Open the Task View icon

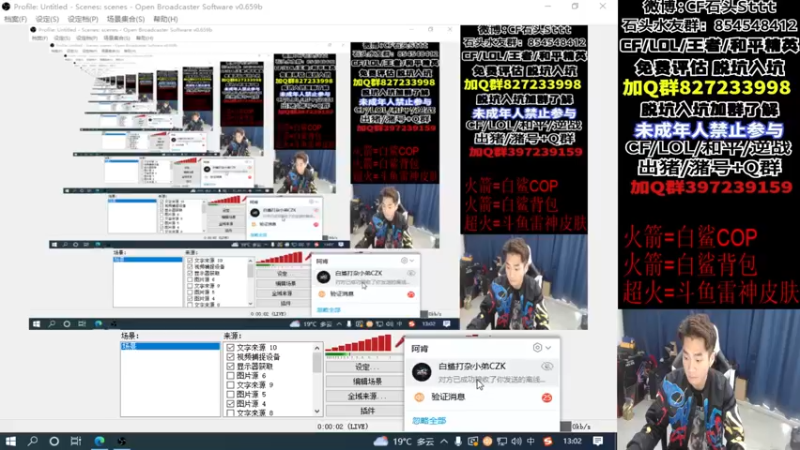tap(76, 441)
